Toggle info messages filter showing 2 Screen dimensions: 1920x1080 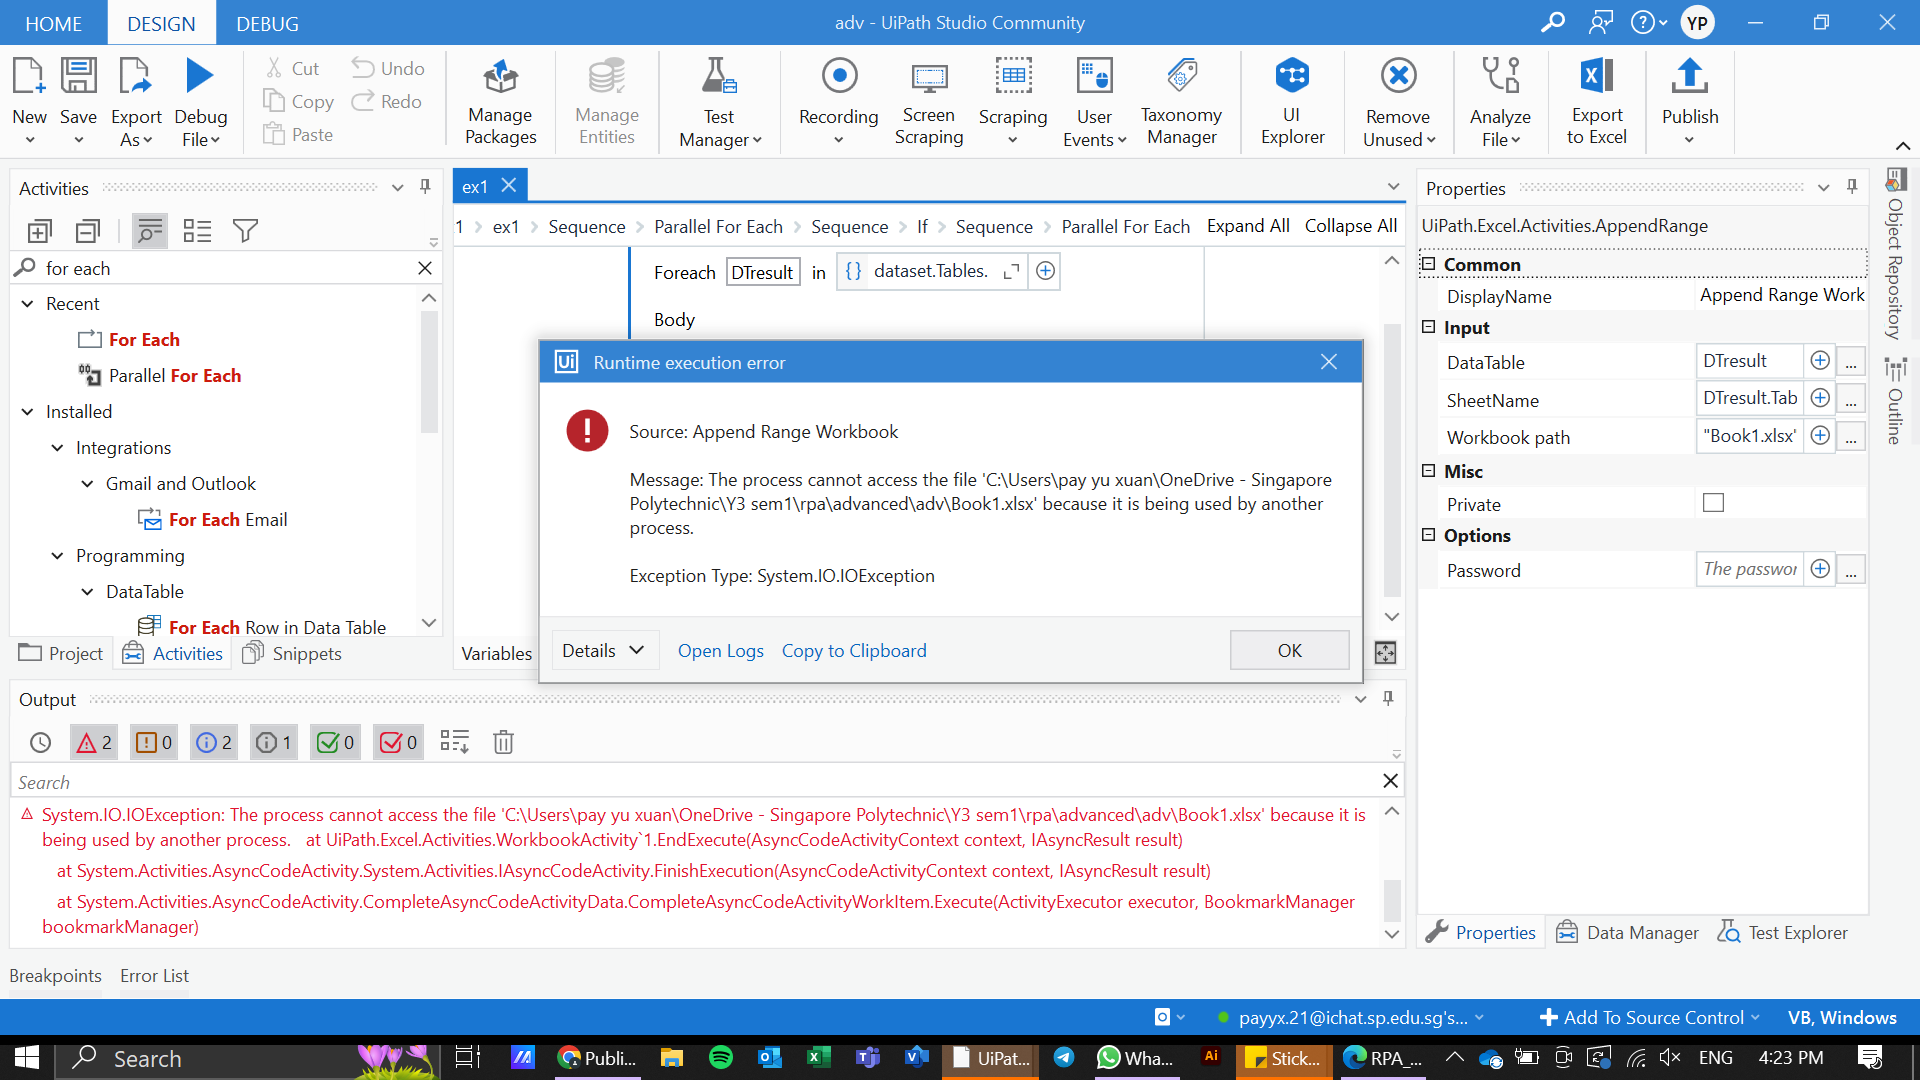[x=214, y=742]
